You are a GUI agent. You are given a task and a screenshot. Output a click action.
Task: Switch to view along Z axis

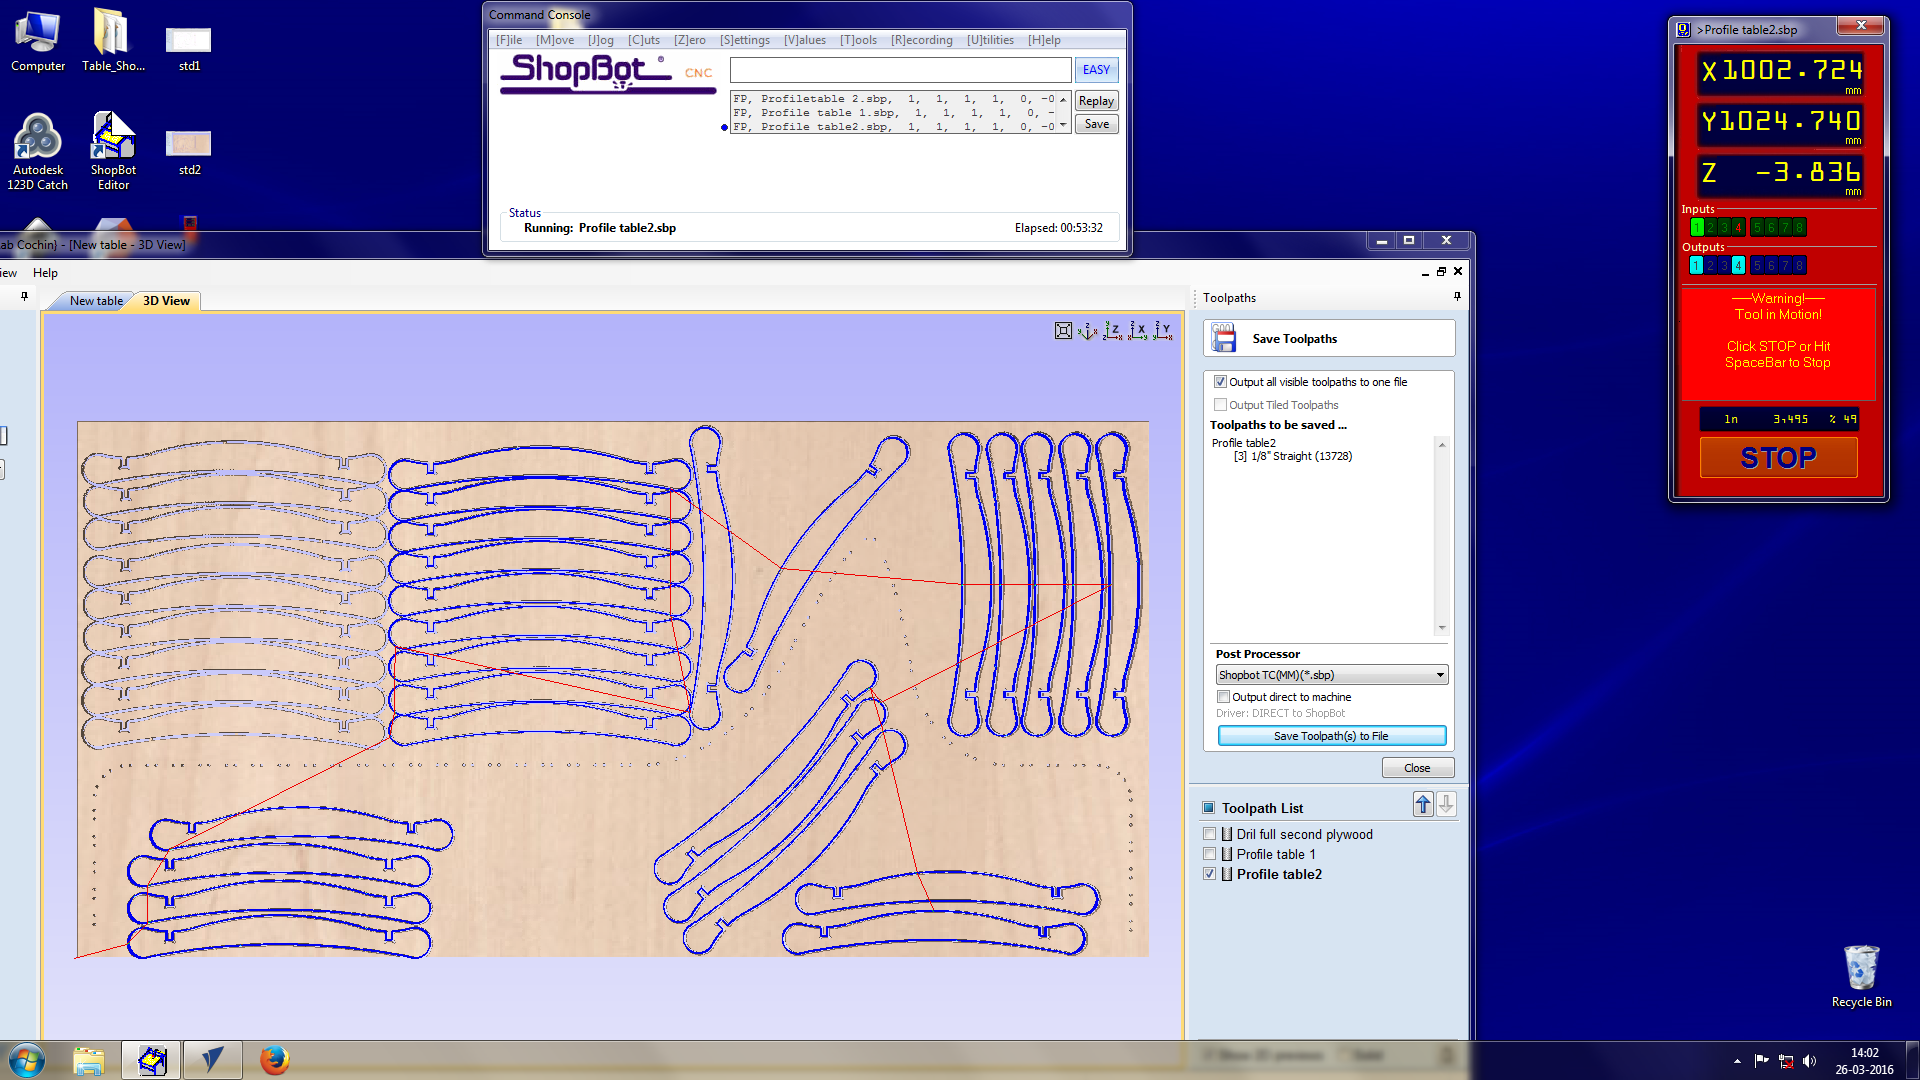click(1113, 331)
